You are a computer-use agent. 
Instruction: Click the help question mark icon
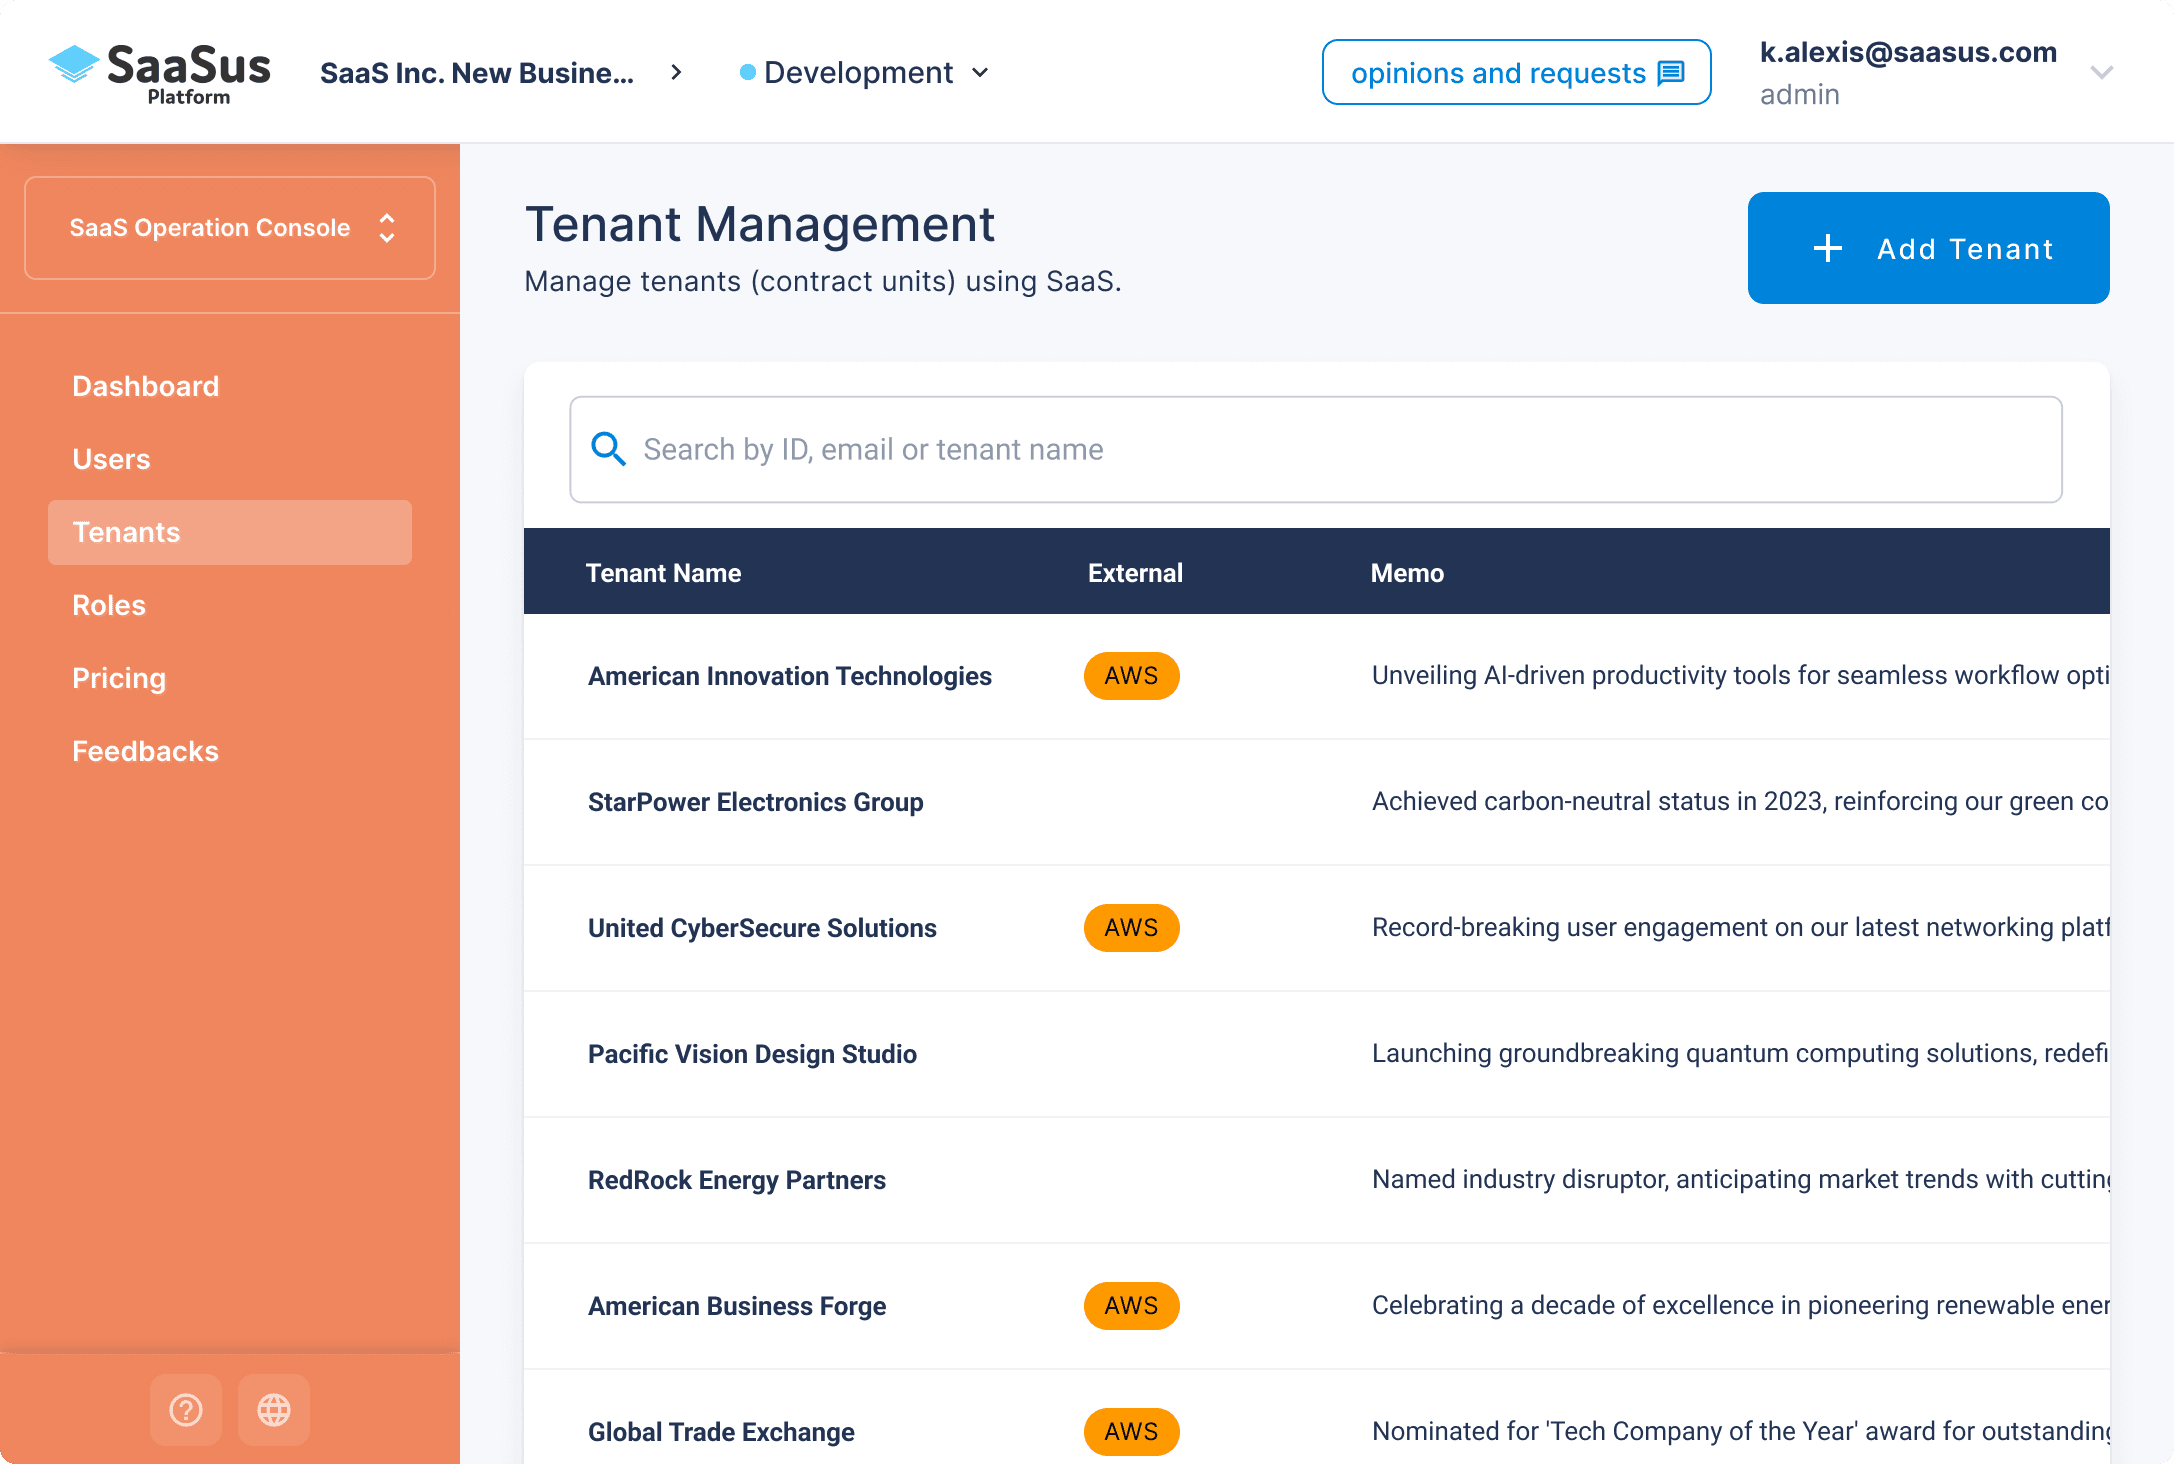(186, 1410)
